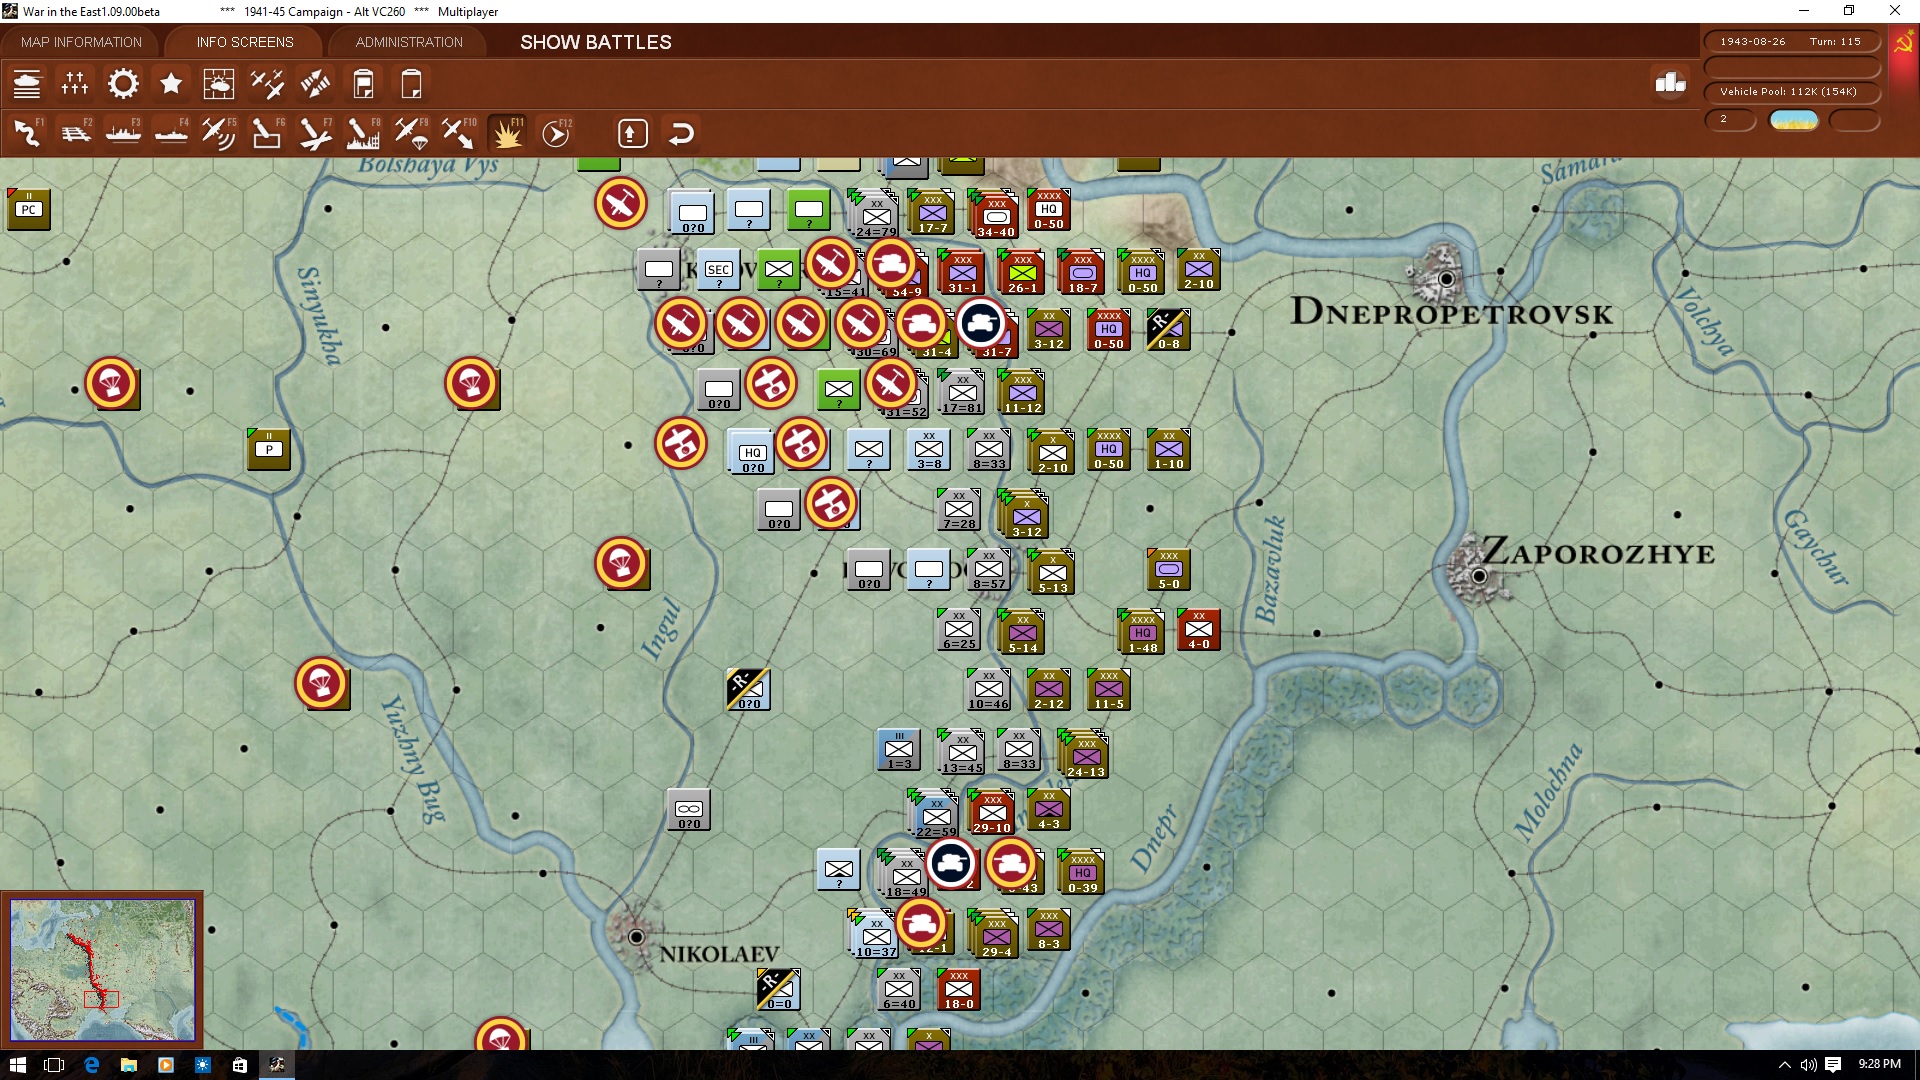The width and height of the screenshot is (1920, 1080).
Task: Select the Air Recon mode (F5) icon
Action: point(219,133)
